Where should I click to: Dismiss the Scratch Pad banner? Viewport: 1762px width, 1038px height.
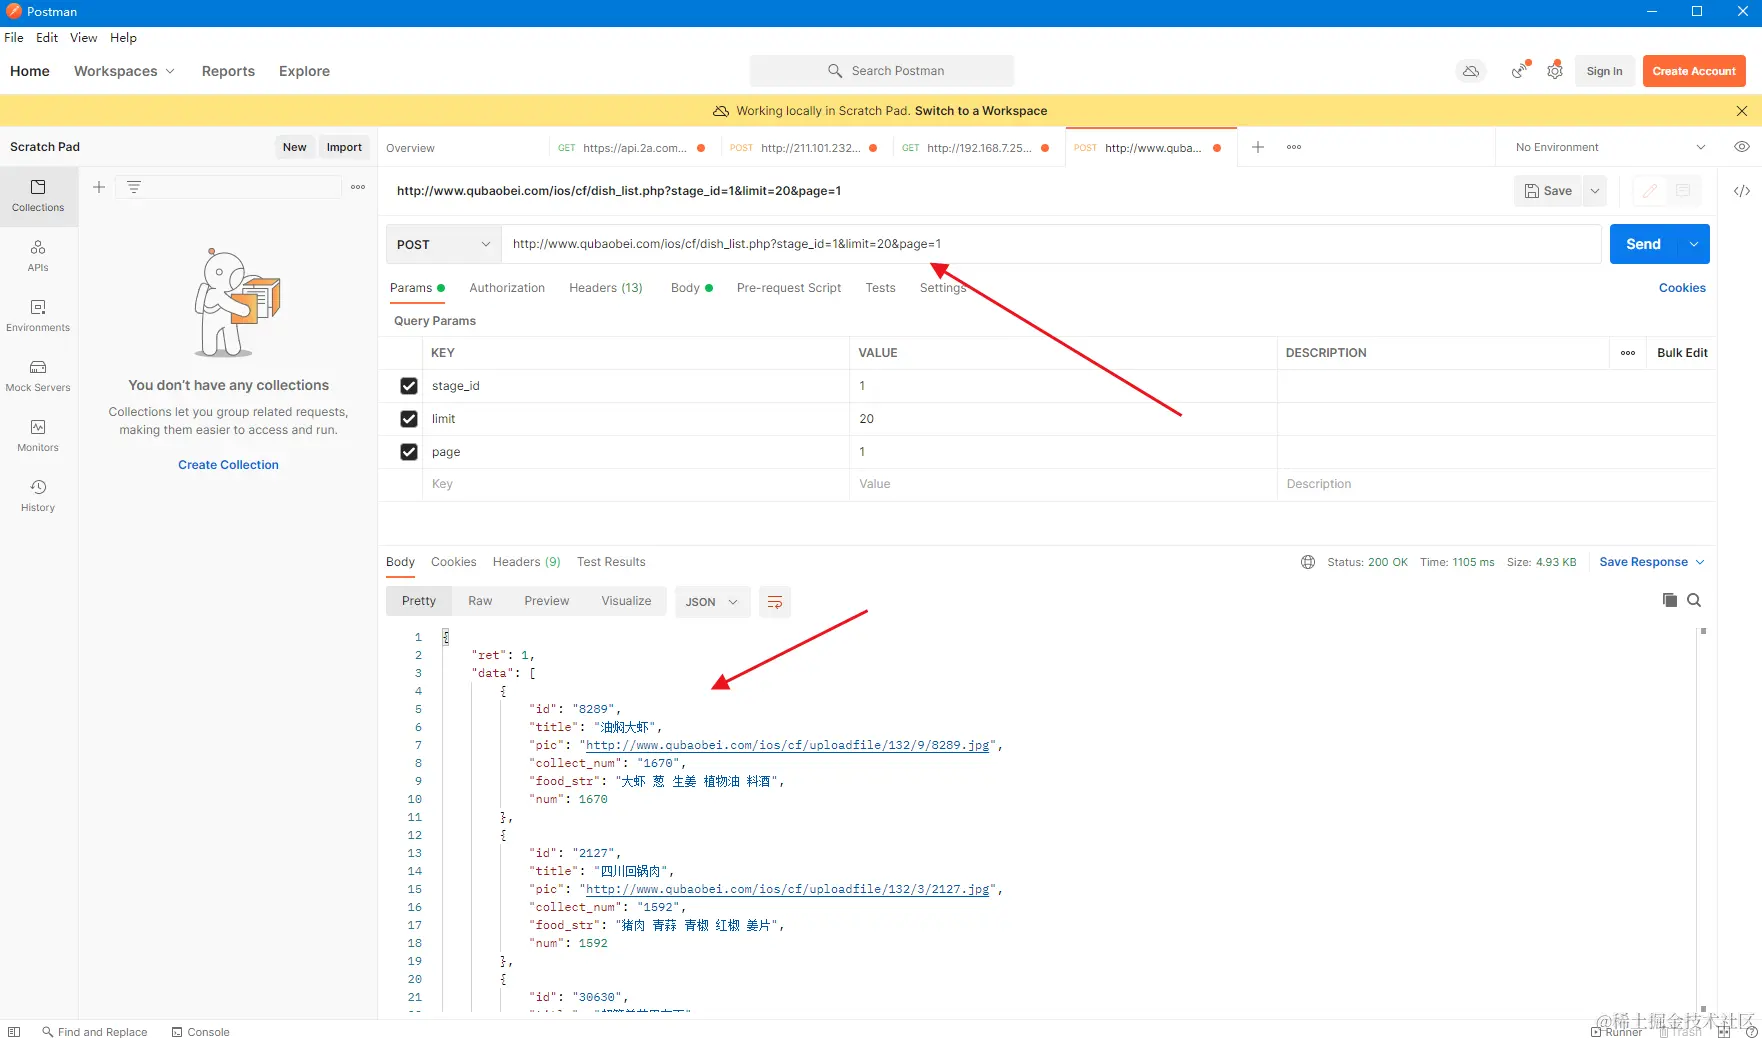pyautogui.click(x=1742, y=111)
